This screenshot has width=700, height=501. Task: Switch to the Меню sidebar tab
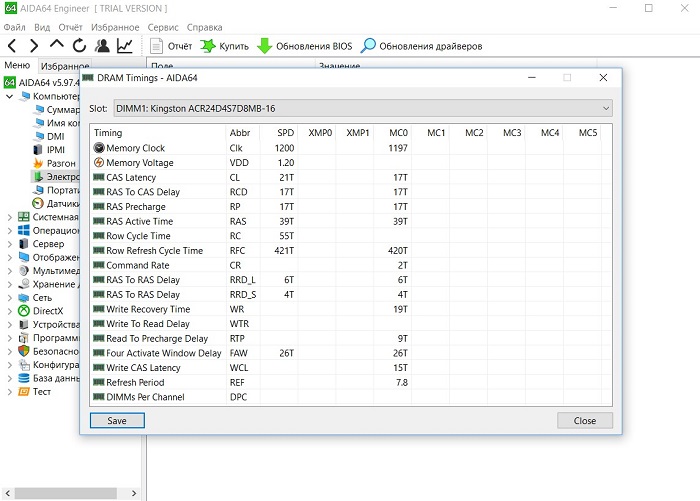(x=17, y=65)
